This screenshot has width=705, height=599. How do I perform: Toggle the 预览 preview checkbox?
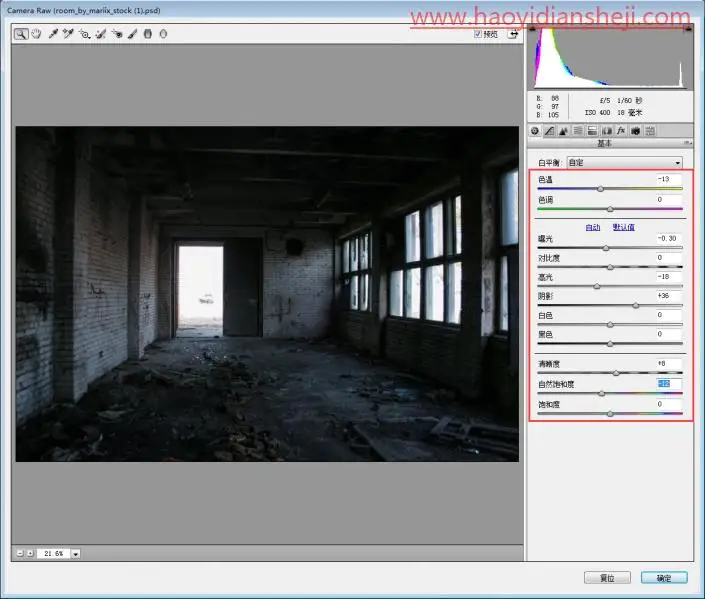[x=477, y=34]
